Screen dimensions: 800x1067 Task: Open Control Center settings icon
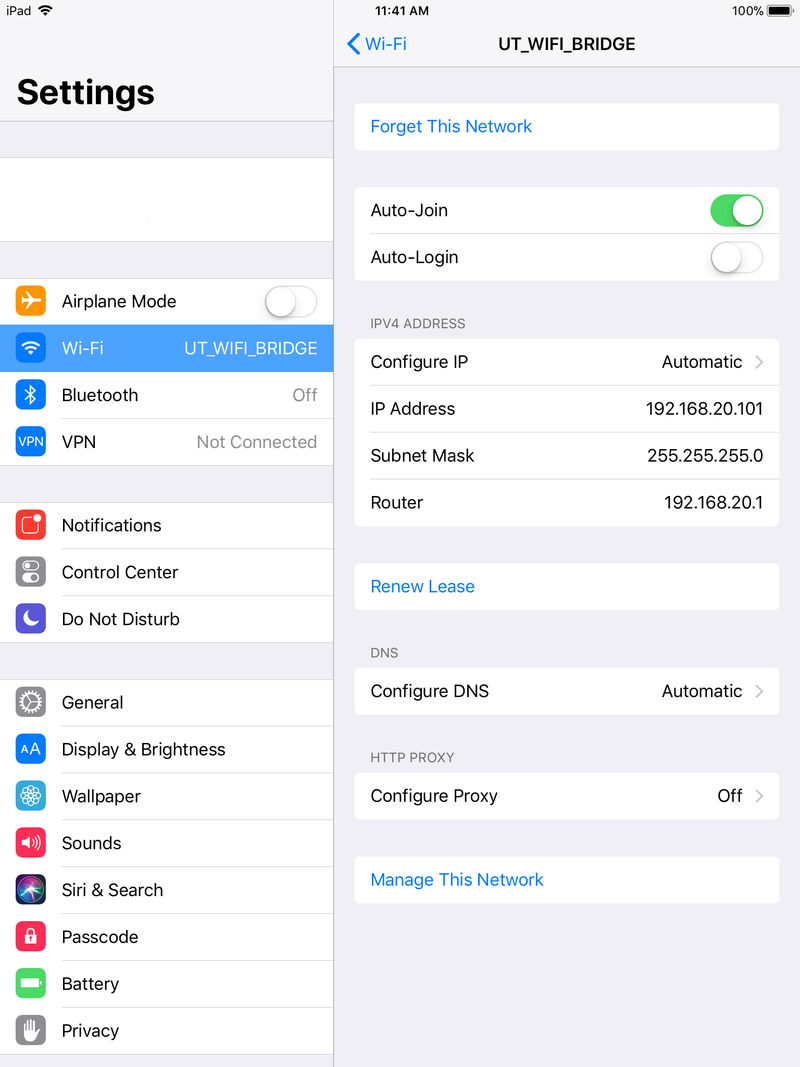point(30,572)
